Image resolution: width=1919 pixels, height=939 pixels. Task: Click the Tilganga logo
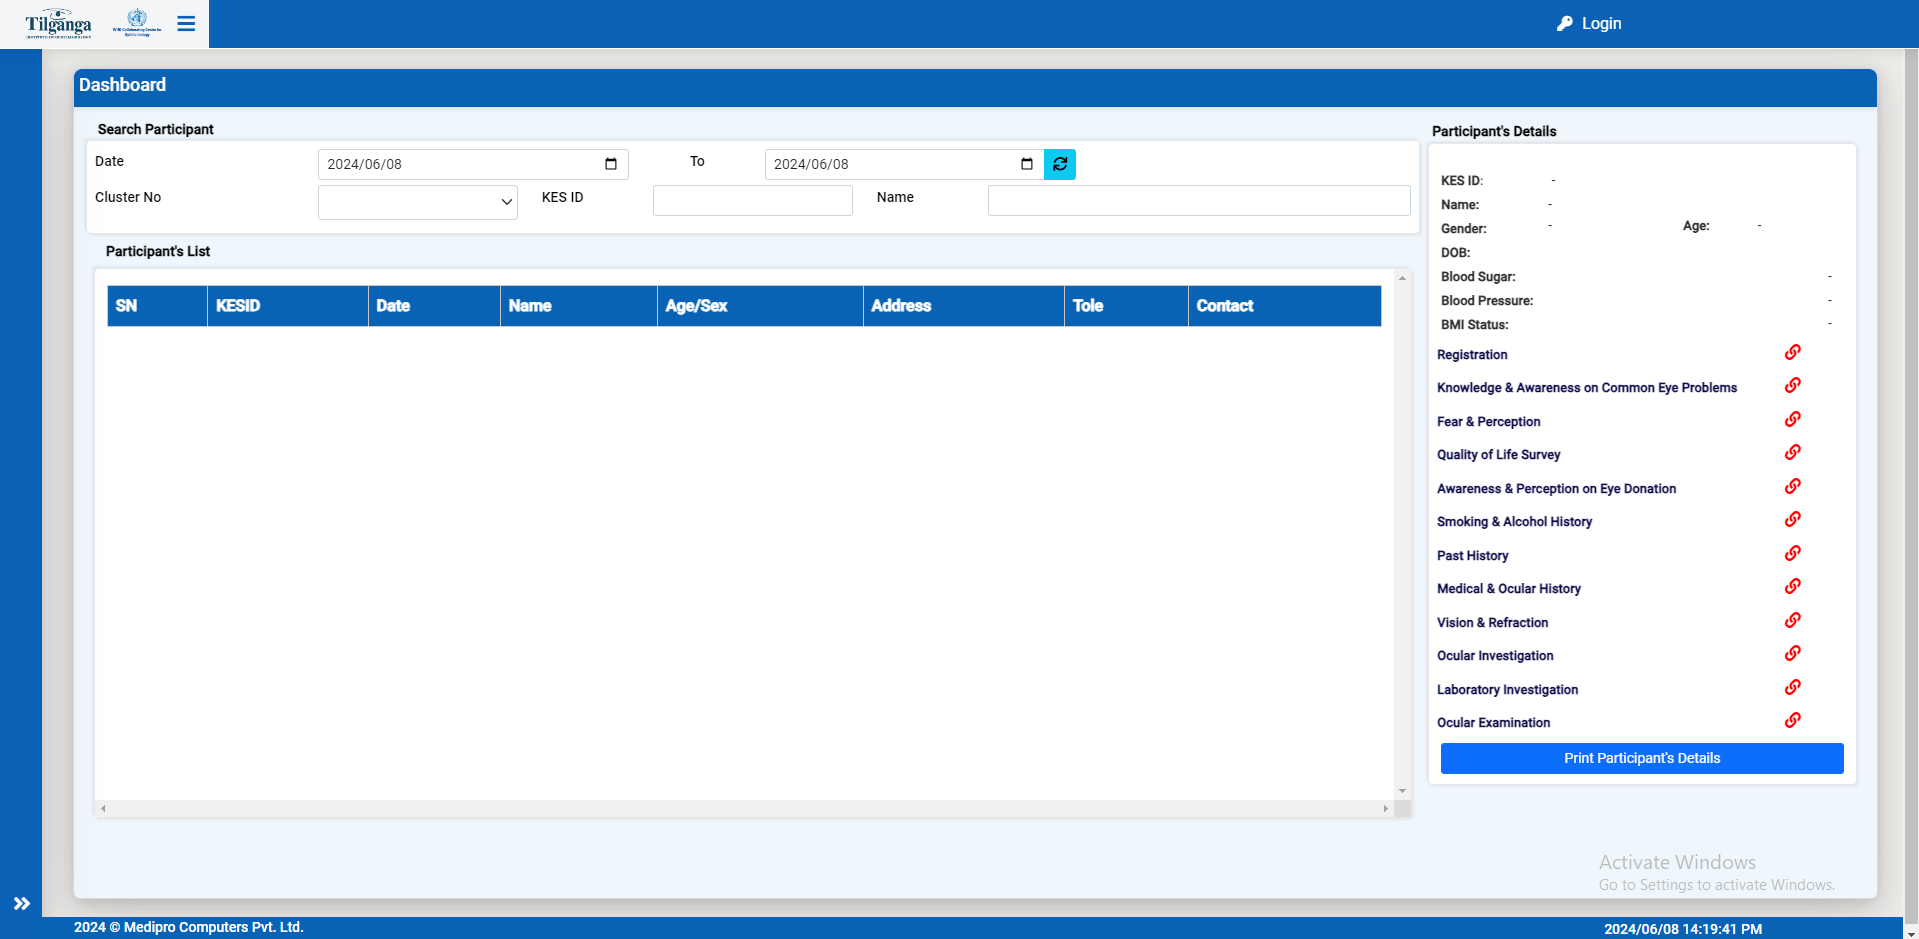[58, 23]
